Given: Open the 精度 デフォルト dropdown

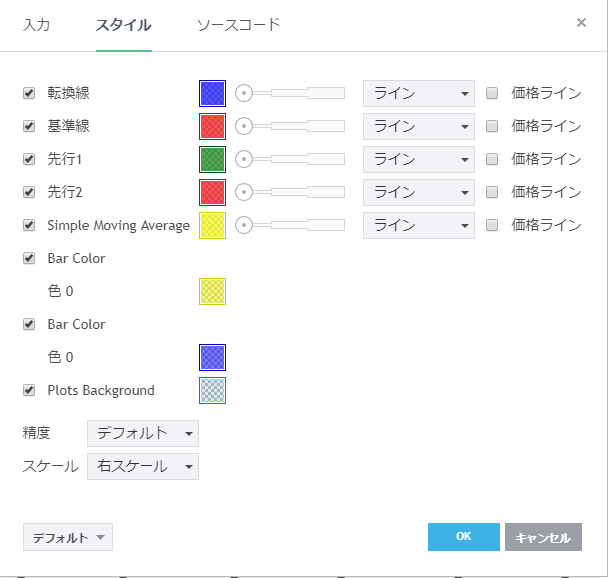Looking at the screenshot, I should coord(143,433).
